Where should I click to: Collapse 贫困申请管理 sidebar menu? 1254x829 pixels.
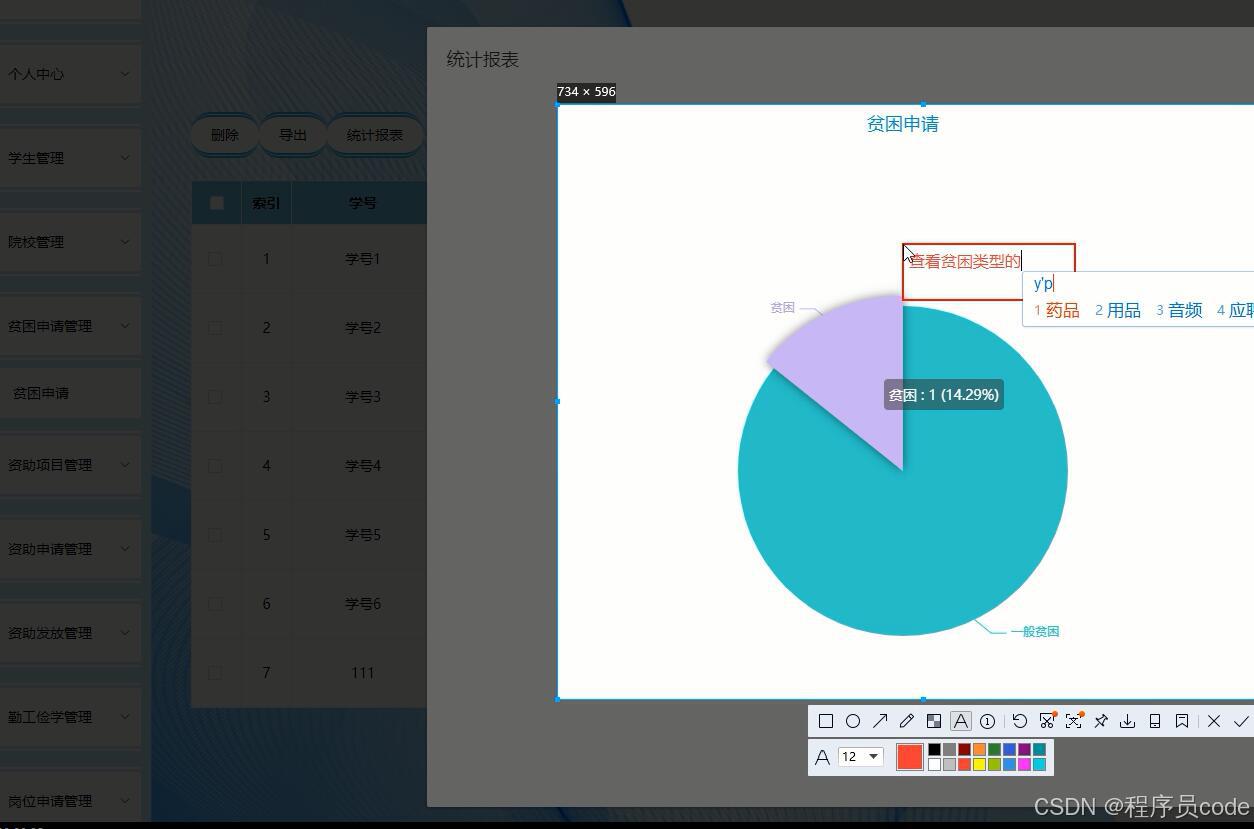tap(69, 326)
